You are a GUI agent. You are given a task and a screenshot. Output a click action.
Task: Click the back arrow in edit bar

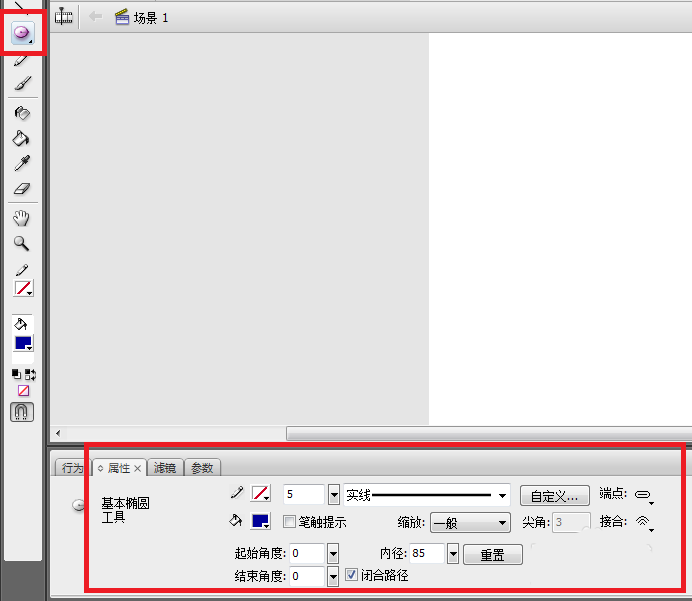(x=95, y=17)
